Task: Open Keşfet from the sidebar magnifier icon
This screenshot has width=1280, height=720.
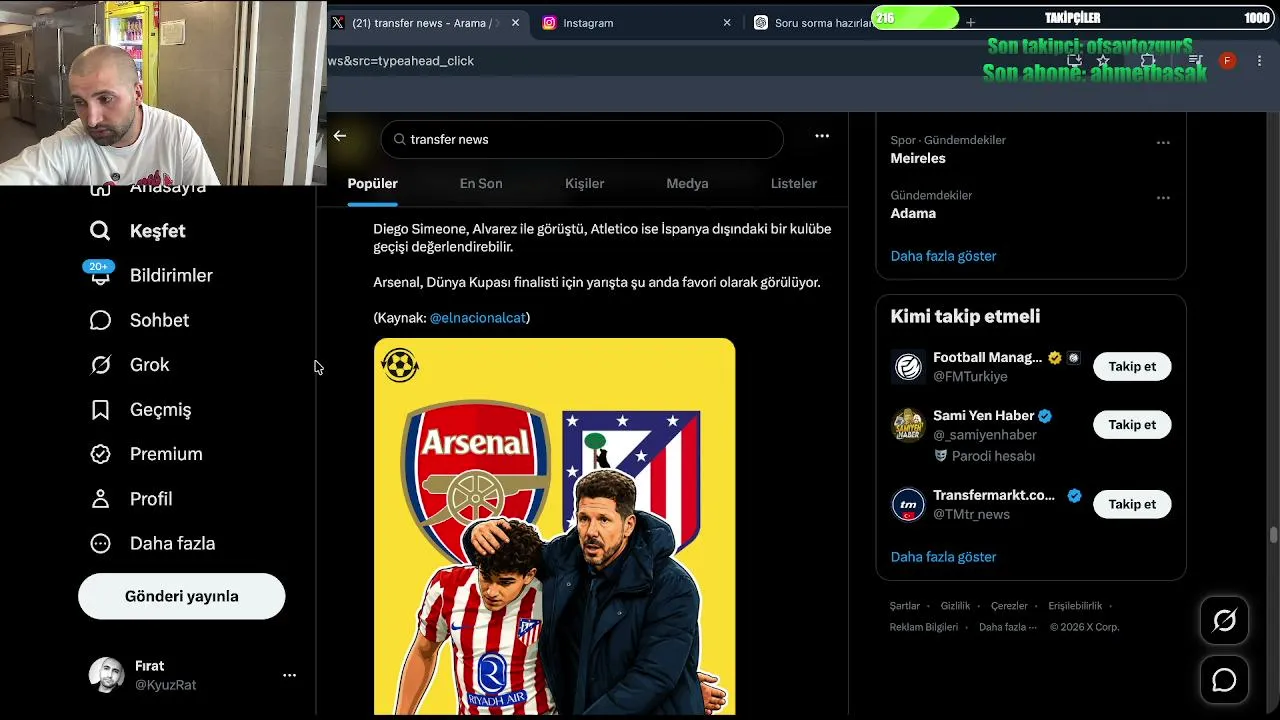Action: 100,231
